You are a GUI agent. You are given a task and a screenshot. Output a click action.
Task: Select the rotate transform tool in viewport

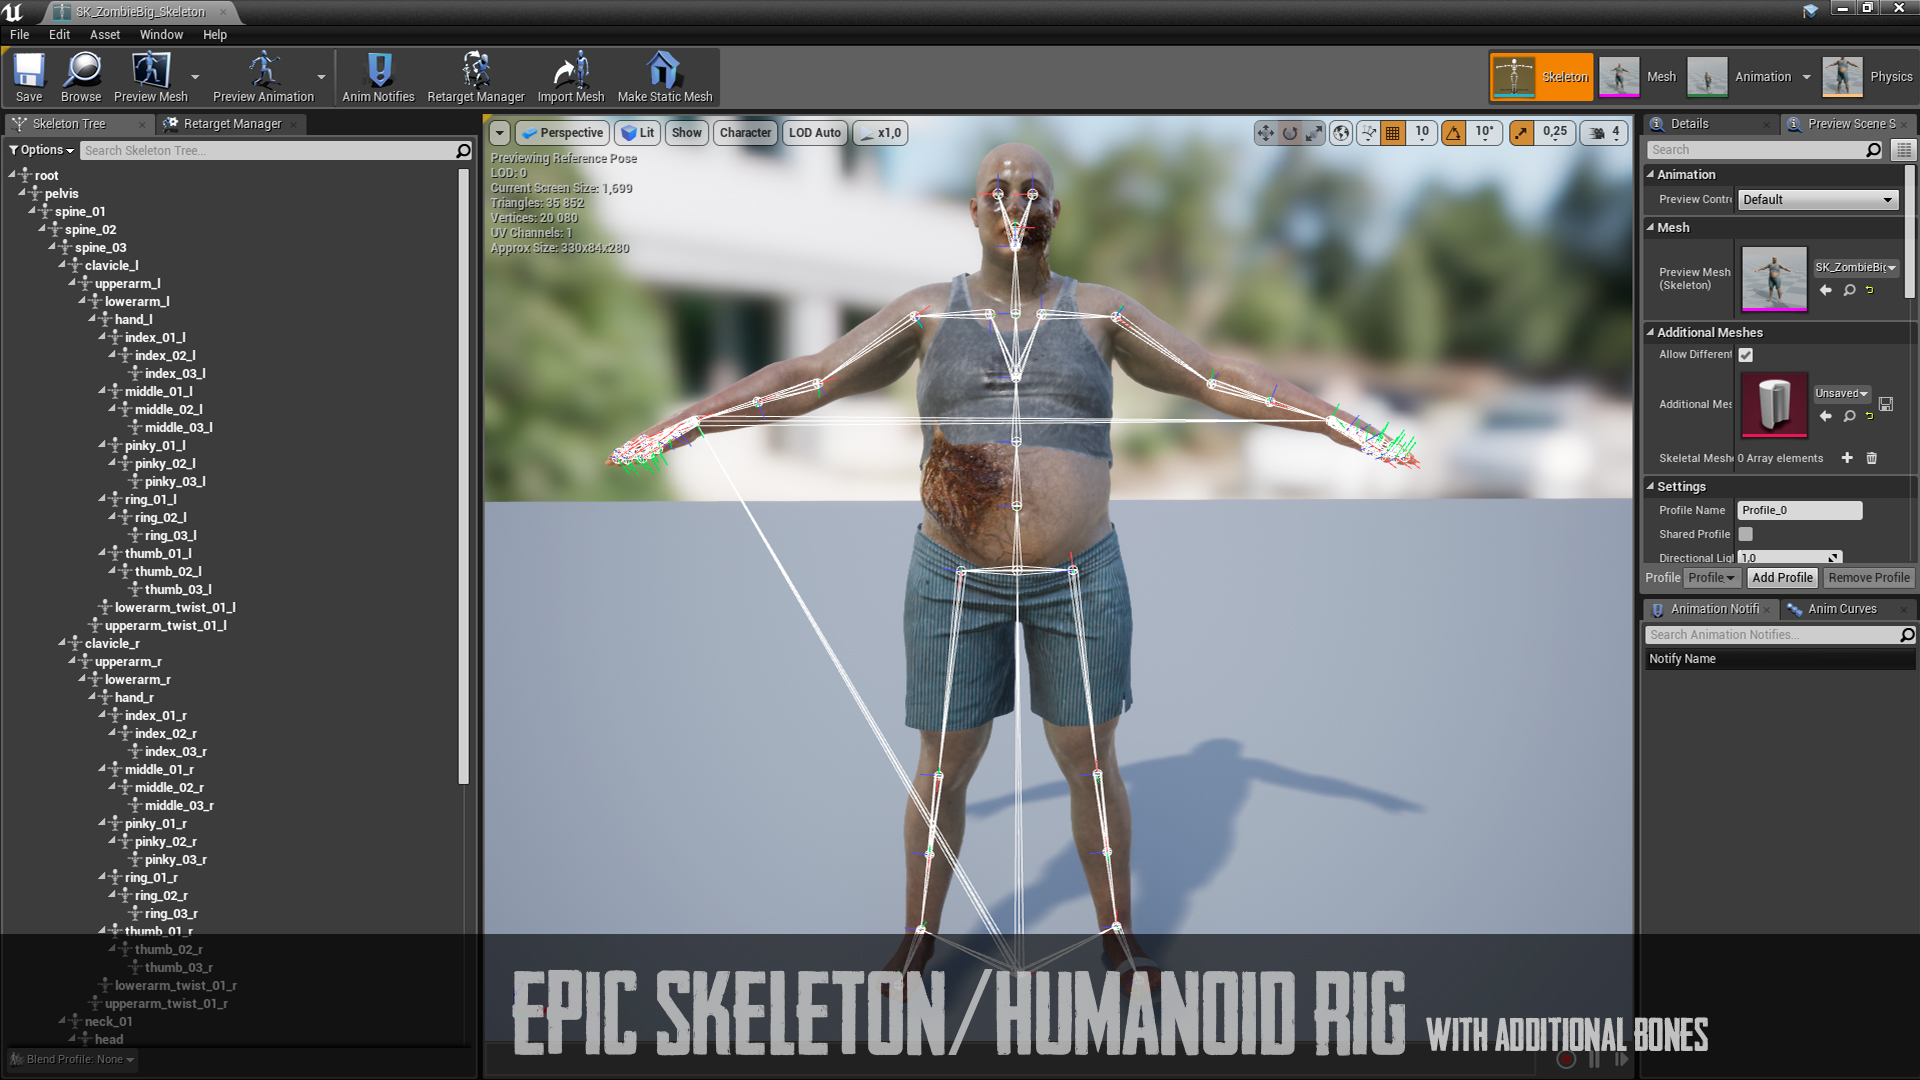point(1290,133)
